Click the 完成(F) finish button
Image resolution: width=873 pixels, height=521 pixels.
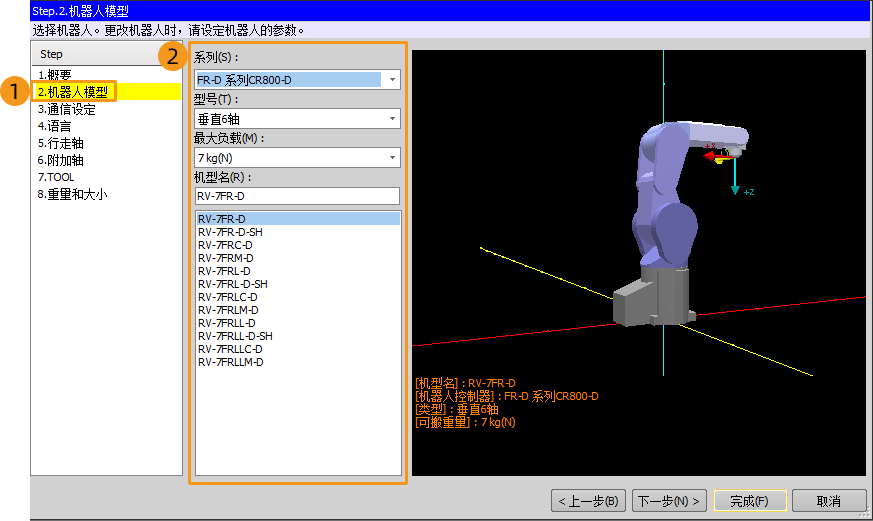coord(749,501)
